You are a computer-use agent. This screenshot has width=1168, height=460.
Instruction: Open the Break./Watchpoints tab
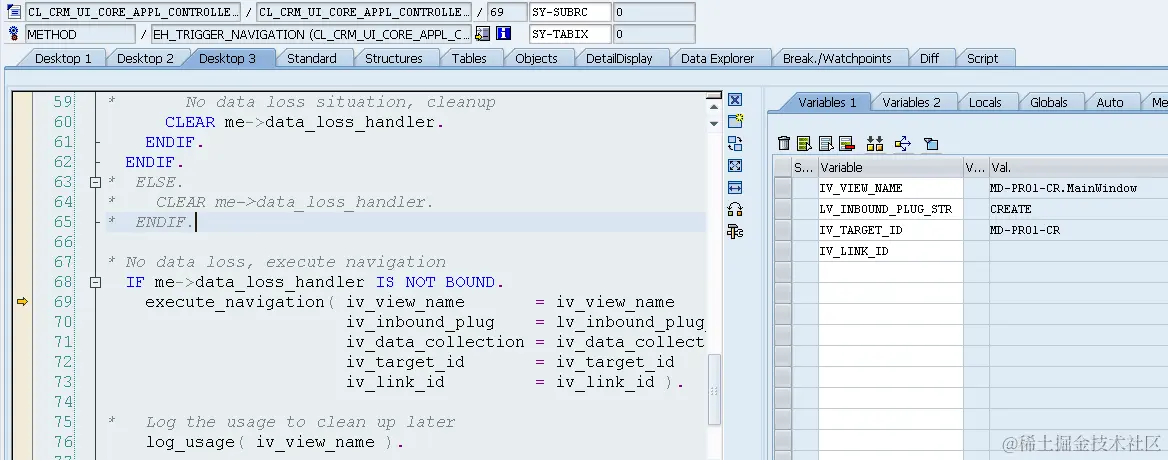[x=837, y=58]
